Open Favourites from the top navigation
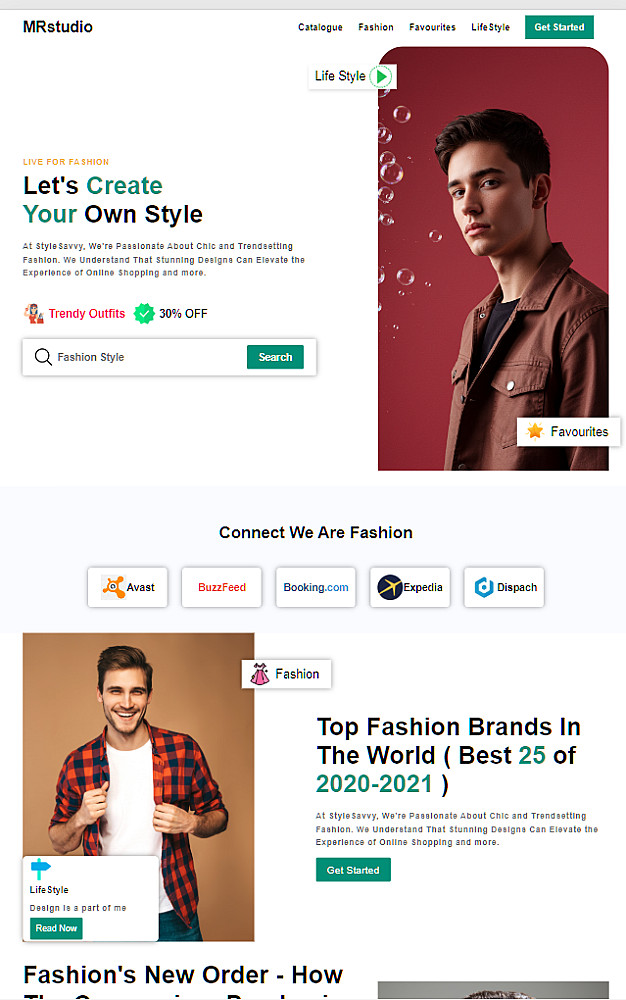The height and width of the screenshot is (1000, 626). point(432,27)
